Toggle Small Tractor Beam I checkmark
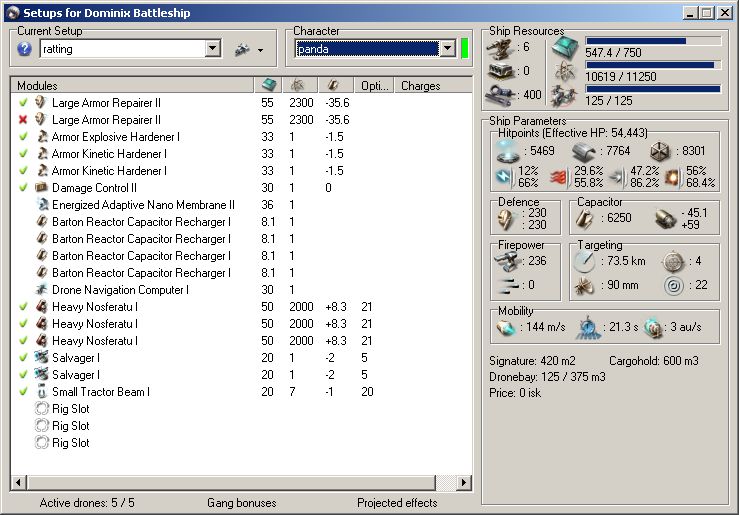 [23, 392]
